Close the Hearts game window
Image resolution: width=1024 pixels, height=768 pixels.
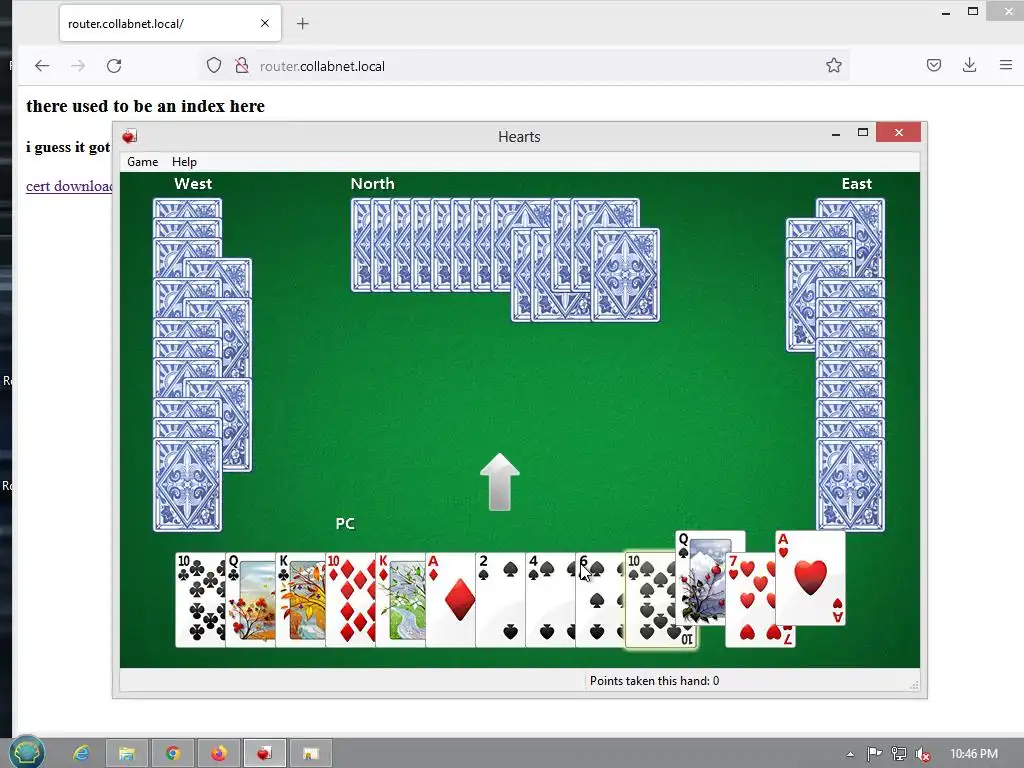tap(899, 133)
